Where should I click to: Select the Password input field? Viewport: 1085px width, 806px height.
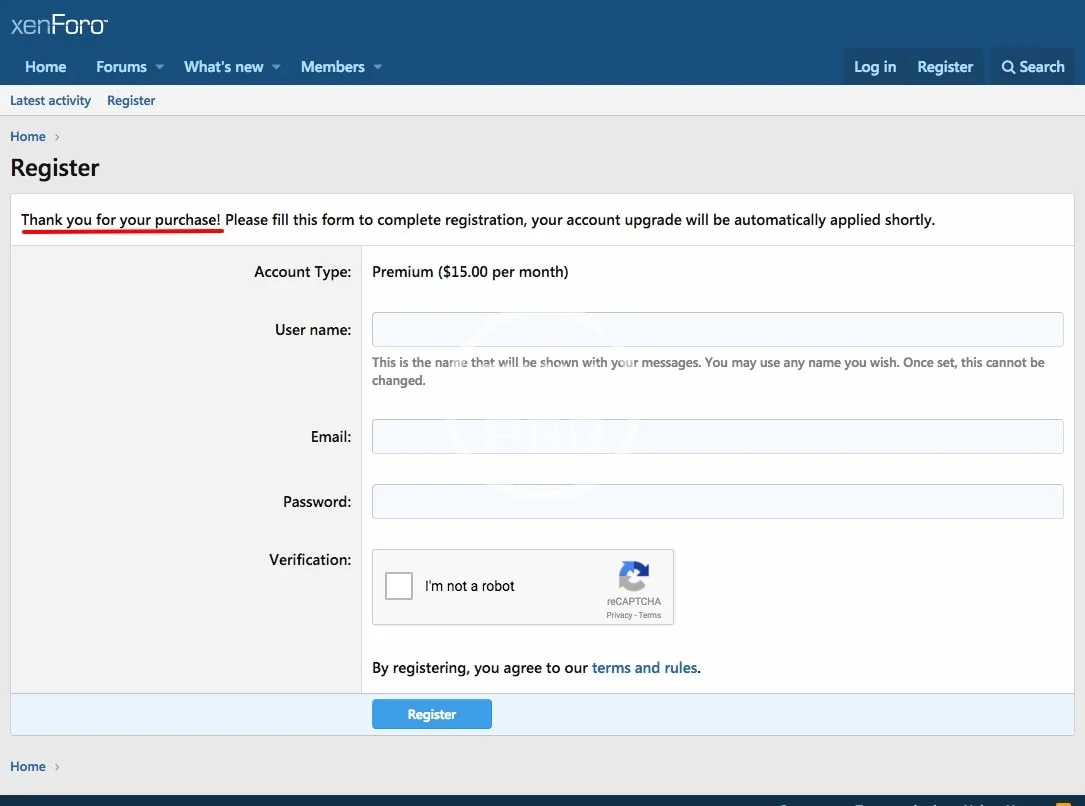point(717,501)
